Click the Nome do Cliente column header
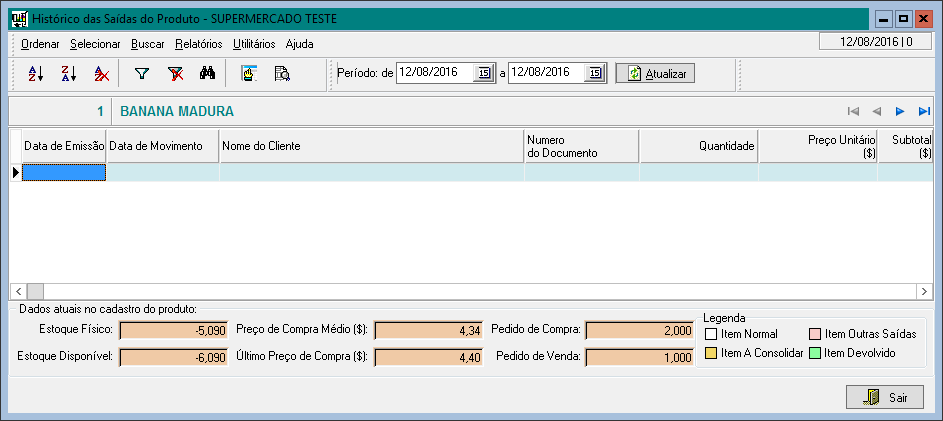 click(x=371, y=146)
